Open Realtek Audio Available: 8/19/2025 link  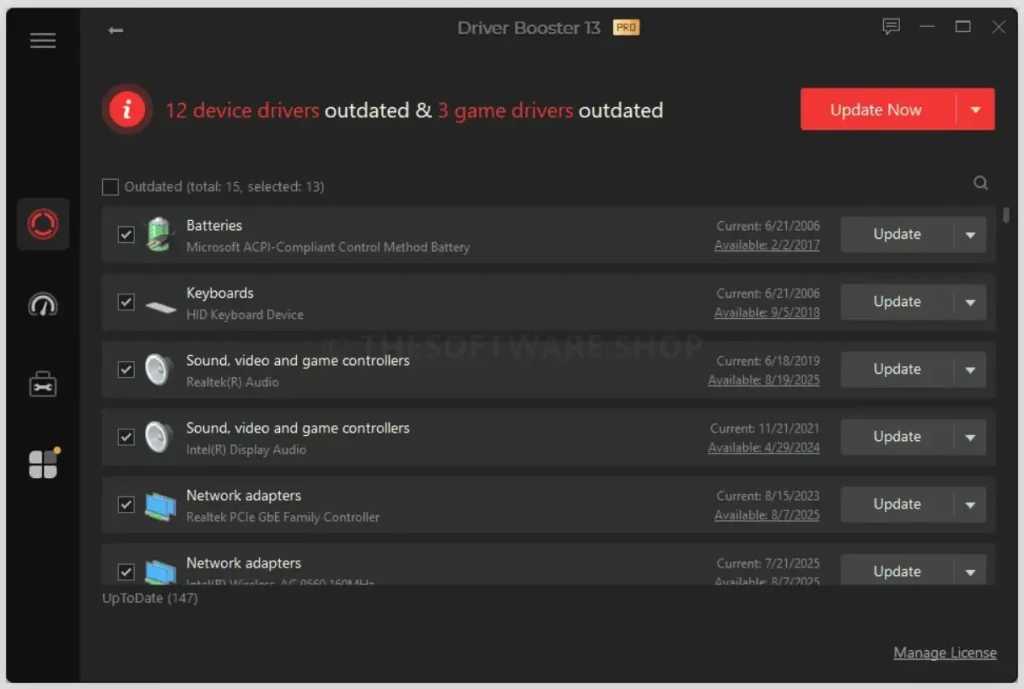point(763,380)
